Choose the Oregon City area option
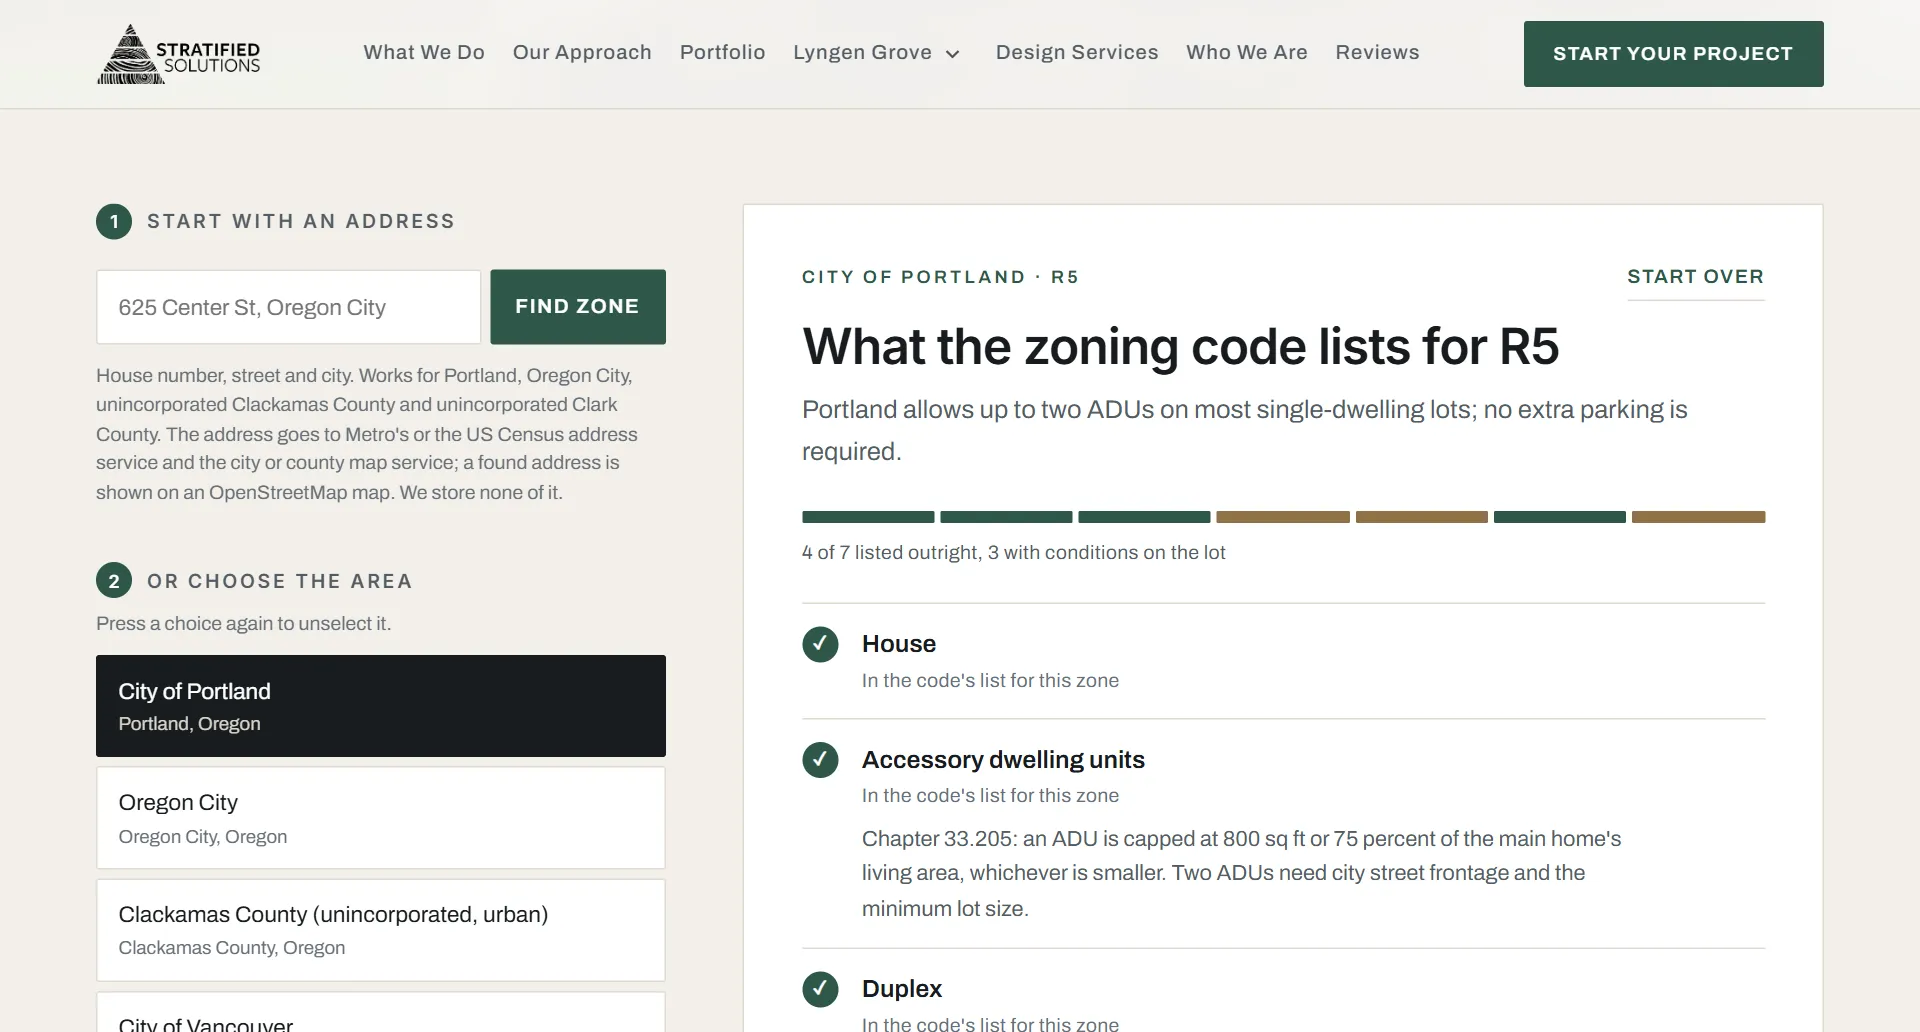Screen dimensions: 1920x1032 [x=381, y=818]
